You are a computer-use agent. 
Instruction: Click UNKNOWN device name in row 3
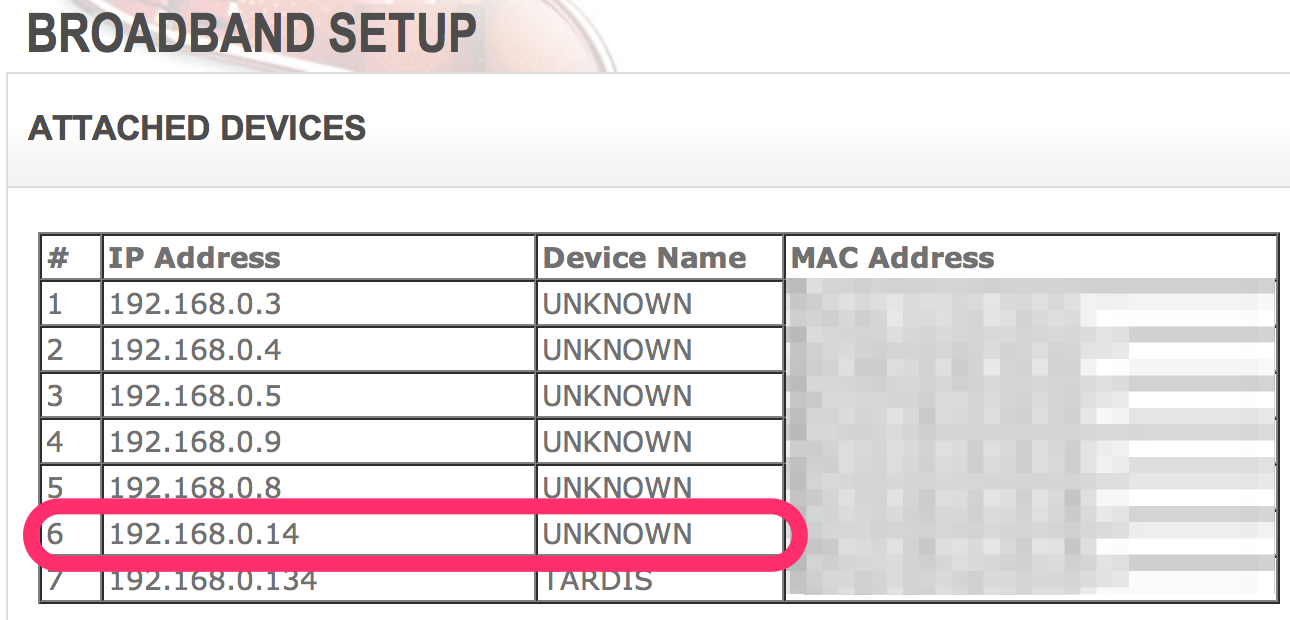(x=617, y=396)
